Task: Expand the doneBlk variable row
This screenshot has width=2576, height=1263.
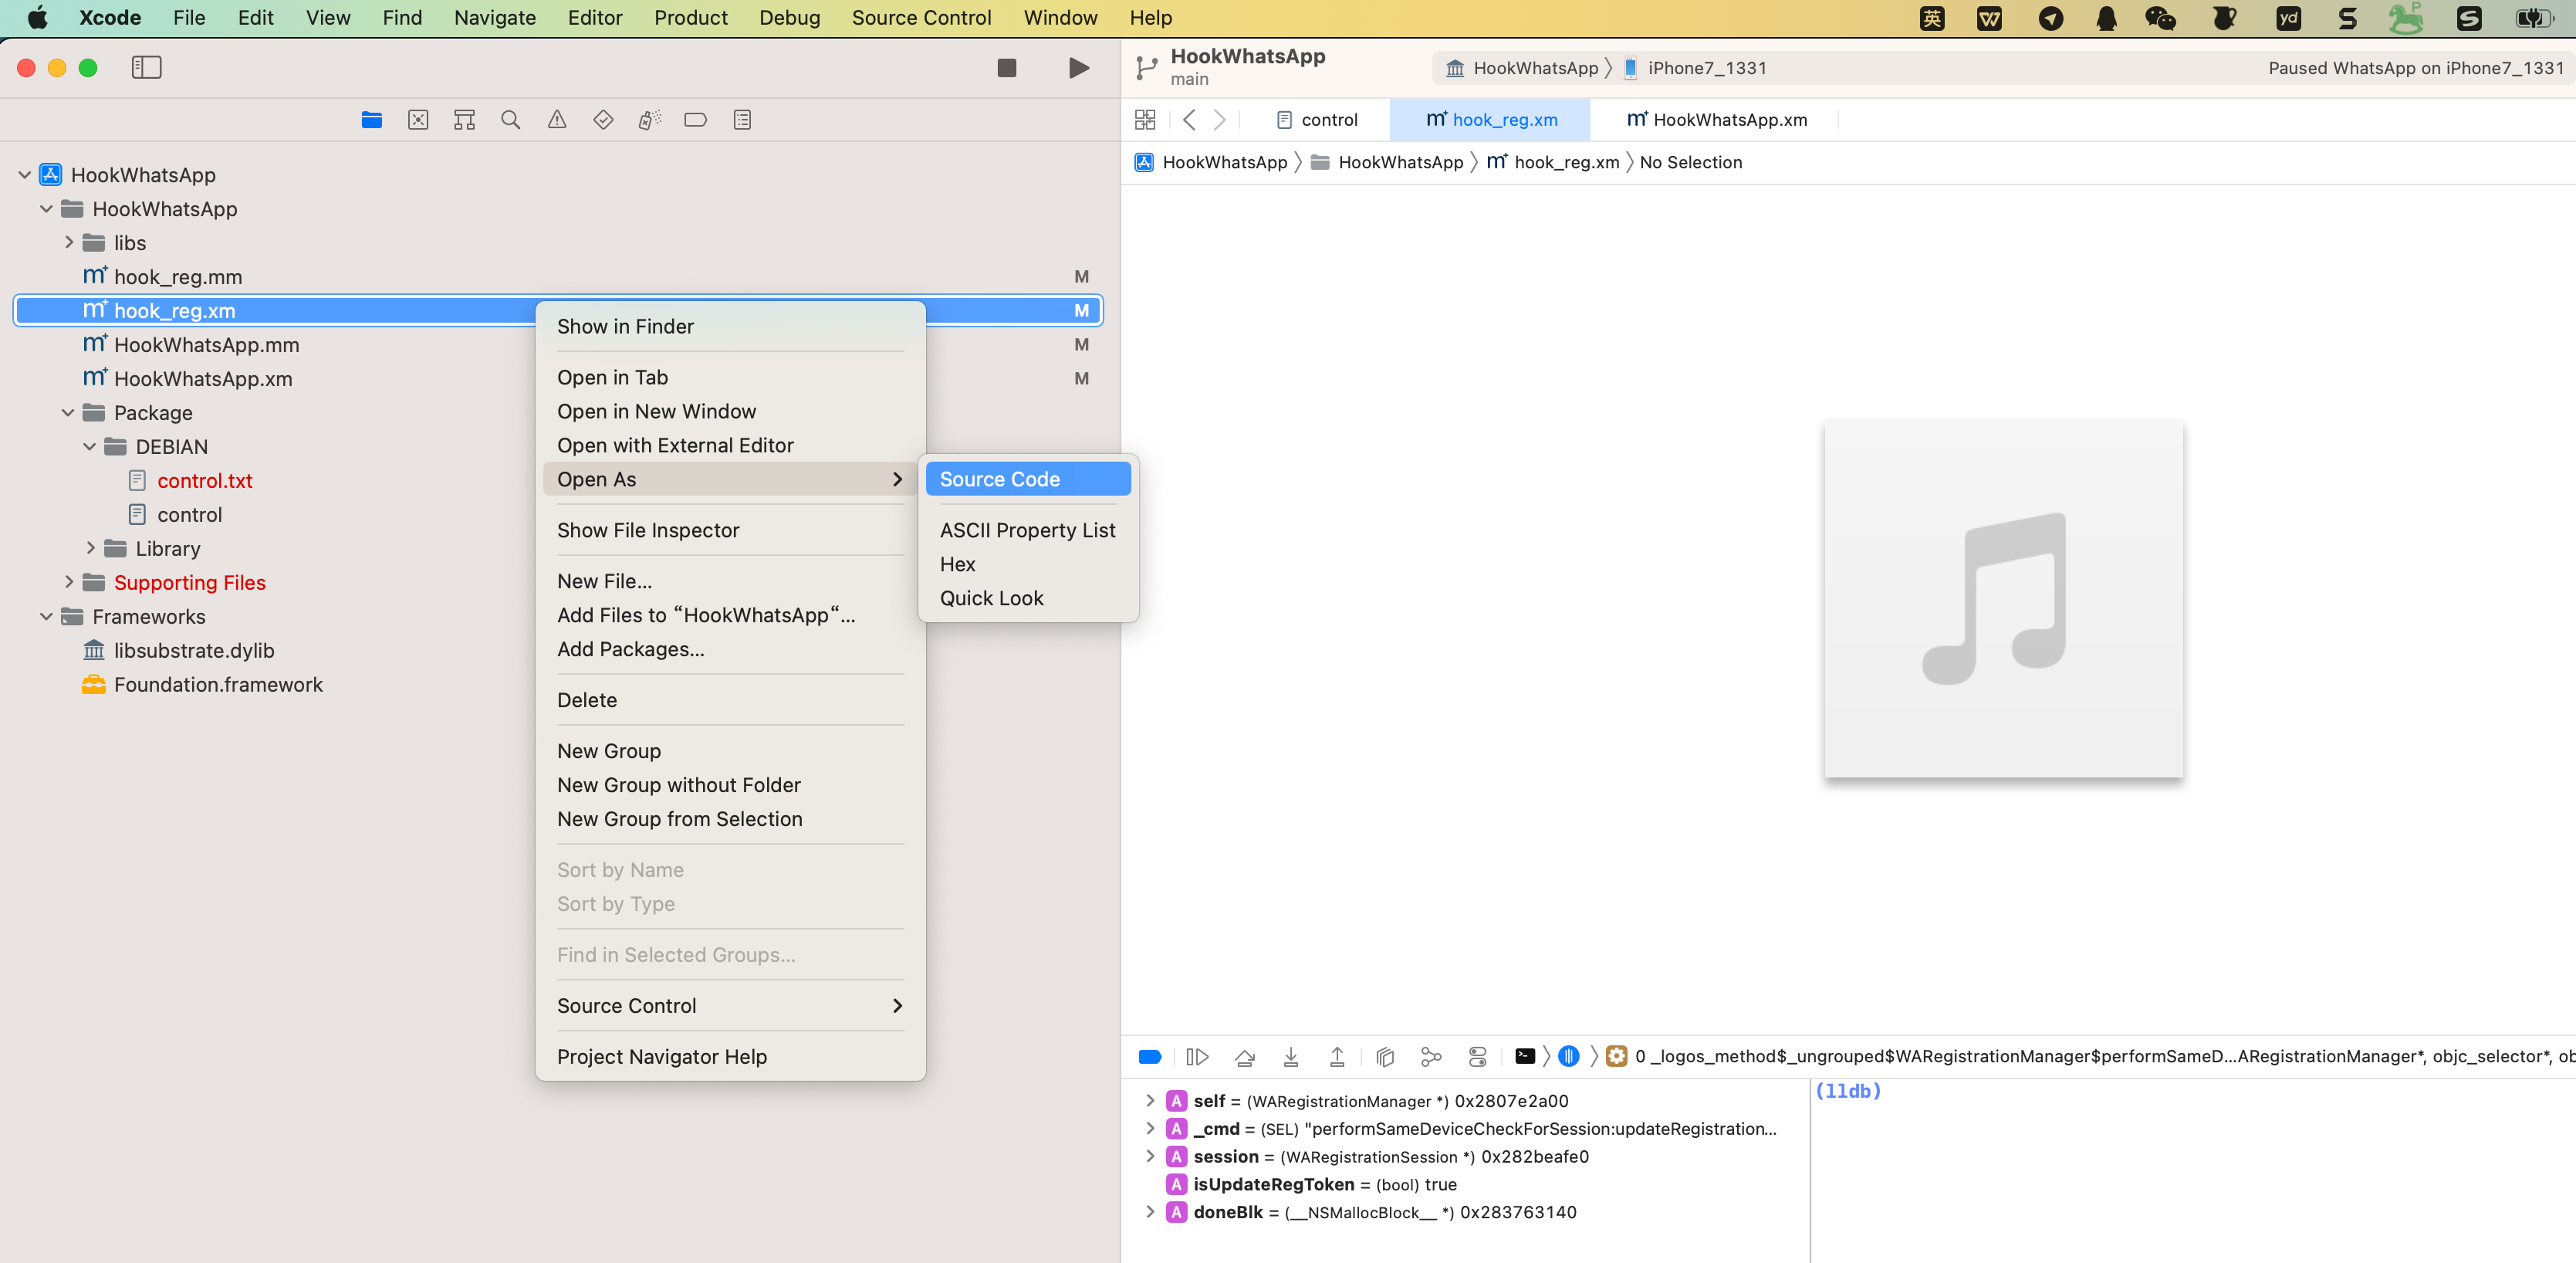Action: [x=1149, y=1212]
